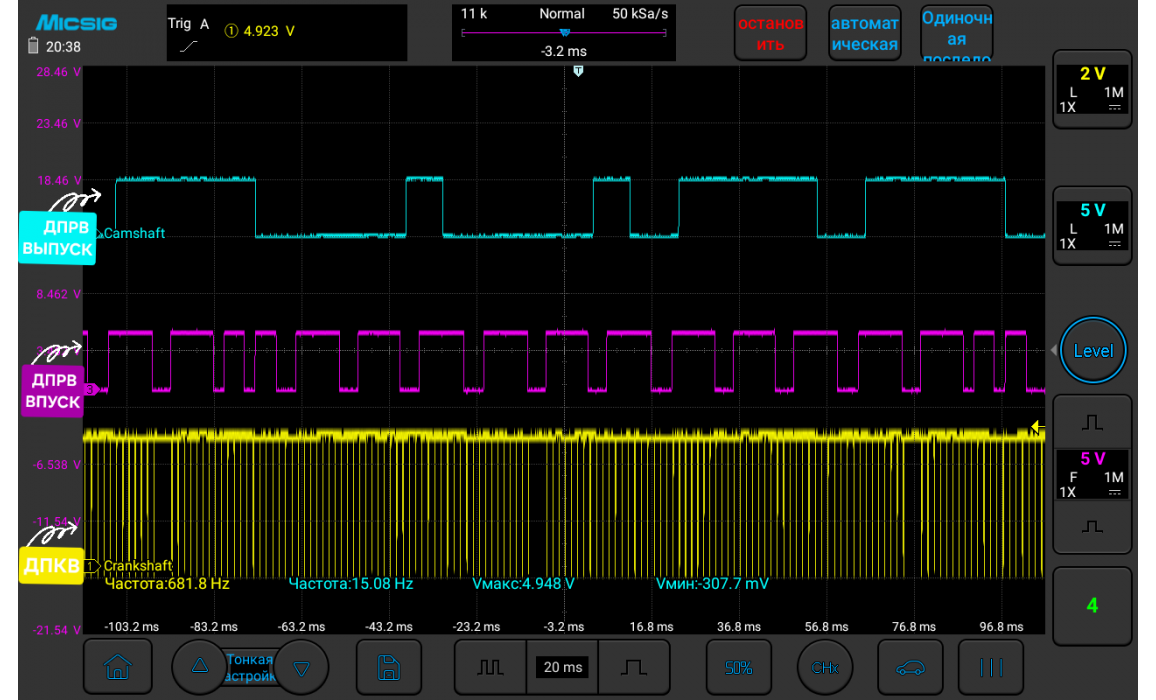Decrease timebase with multi-pulse icon
1156x700 pixels.
(489, 667)
